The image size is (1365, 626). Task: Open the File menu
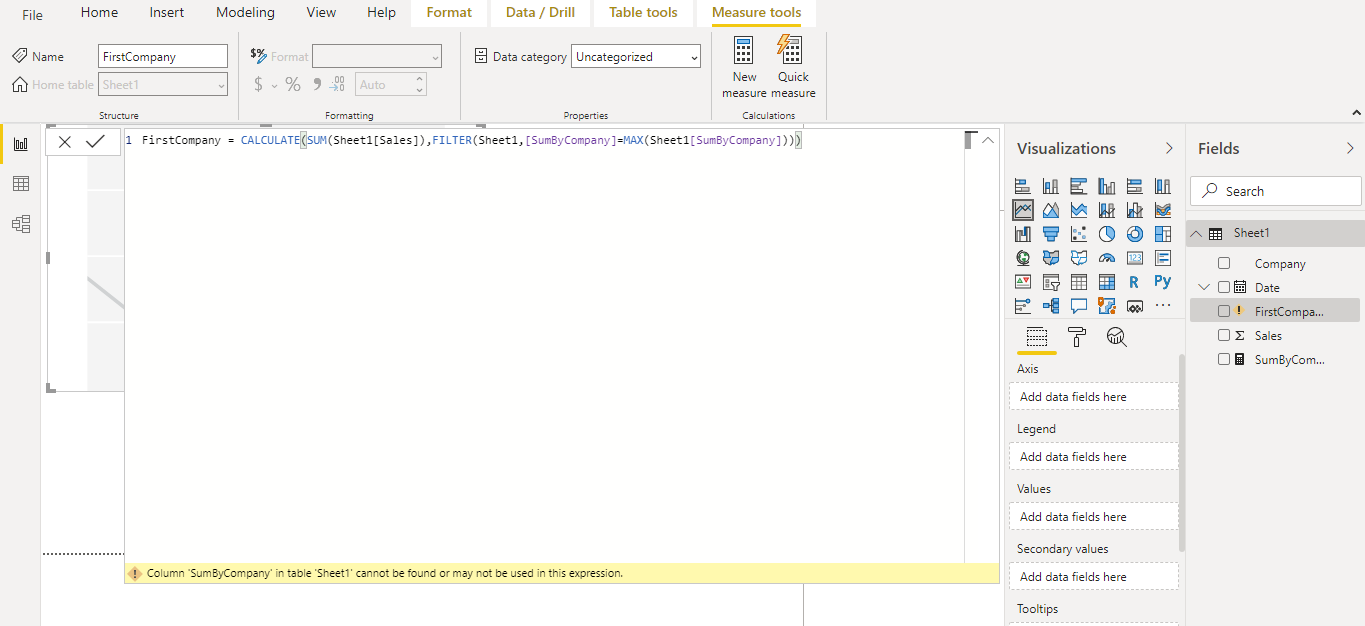click(x=33, y=14)
